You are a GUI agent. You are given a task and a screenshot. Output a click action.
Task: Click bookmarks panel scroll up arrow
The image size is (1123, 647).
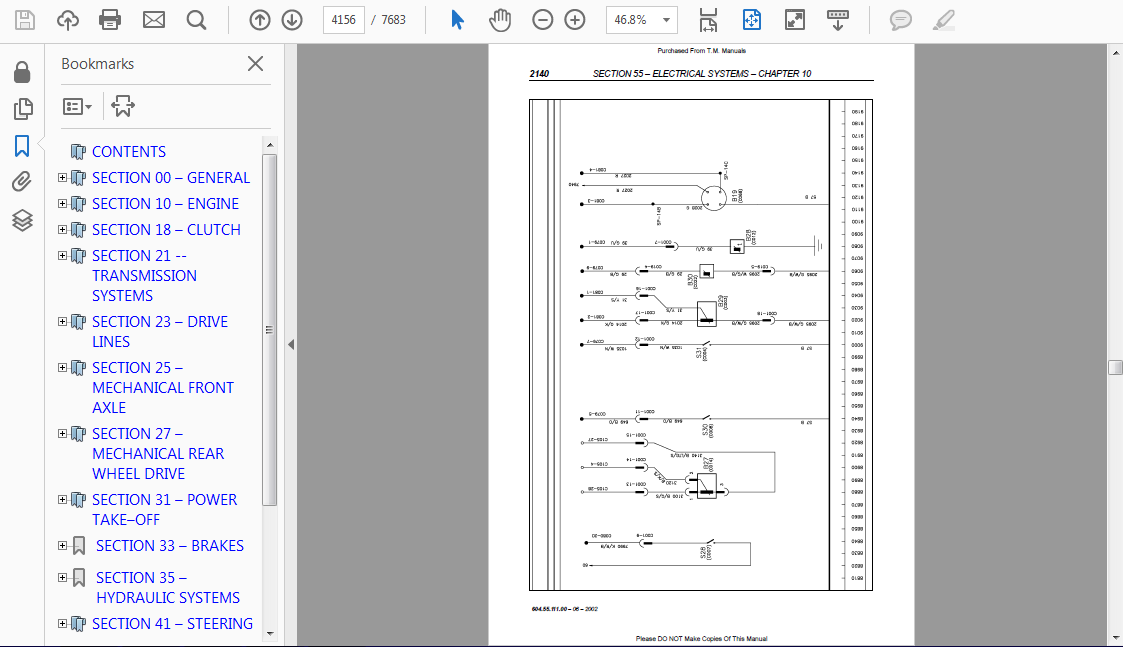[270, 145]
